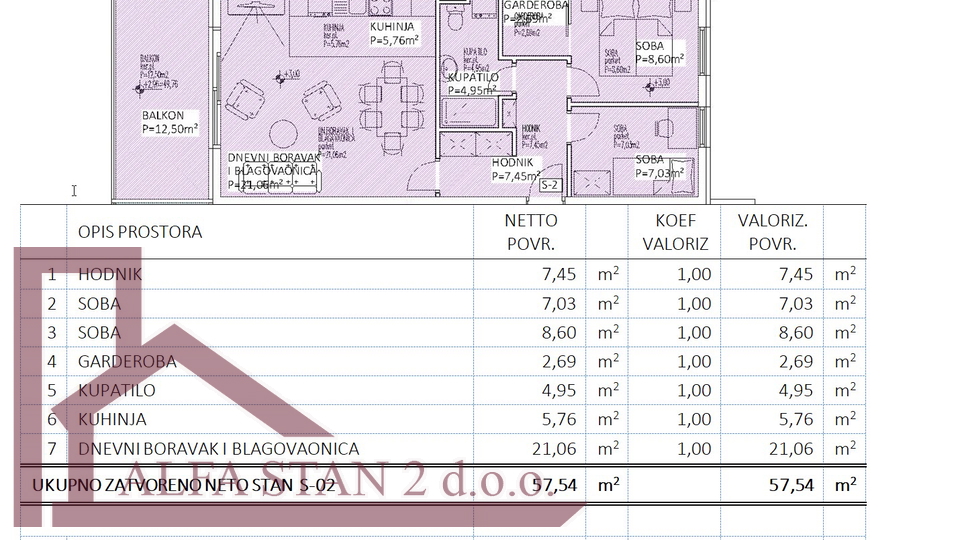
Task: Select the VALORIZ. POVR. column header
Action: pos(773,232)
